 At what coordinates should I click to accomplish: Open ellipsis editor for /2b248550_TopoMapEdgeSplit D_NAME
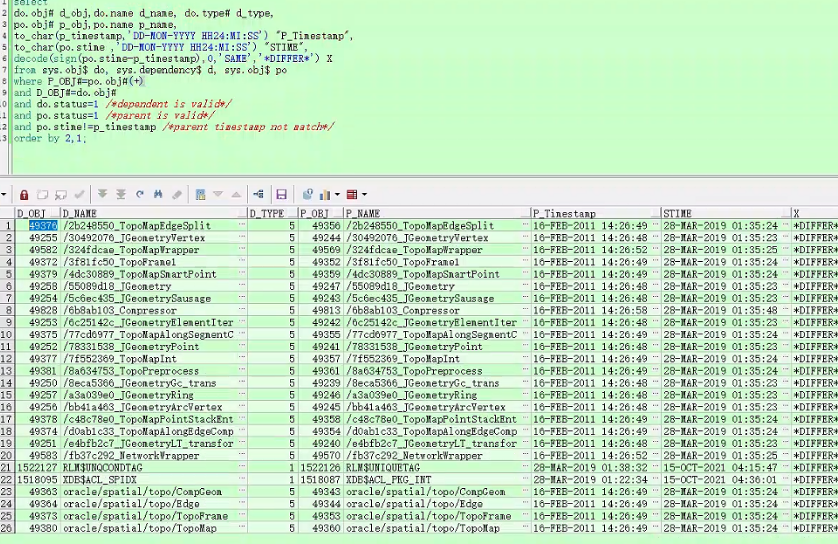coord(242,225)
